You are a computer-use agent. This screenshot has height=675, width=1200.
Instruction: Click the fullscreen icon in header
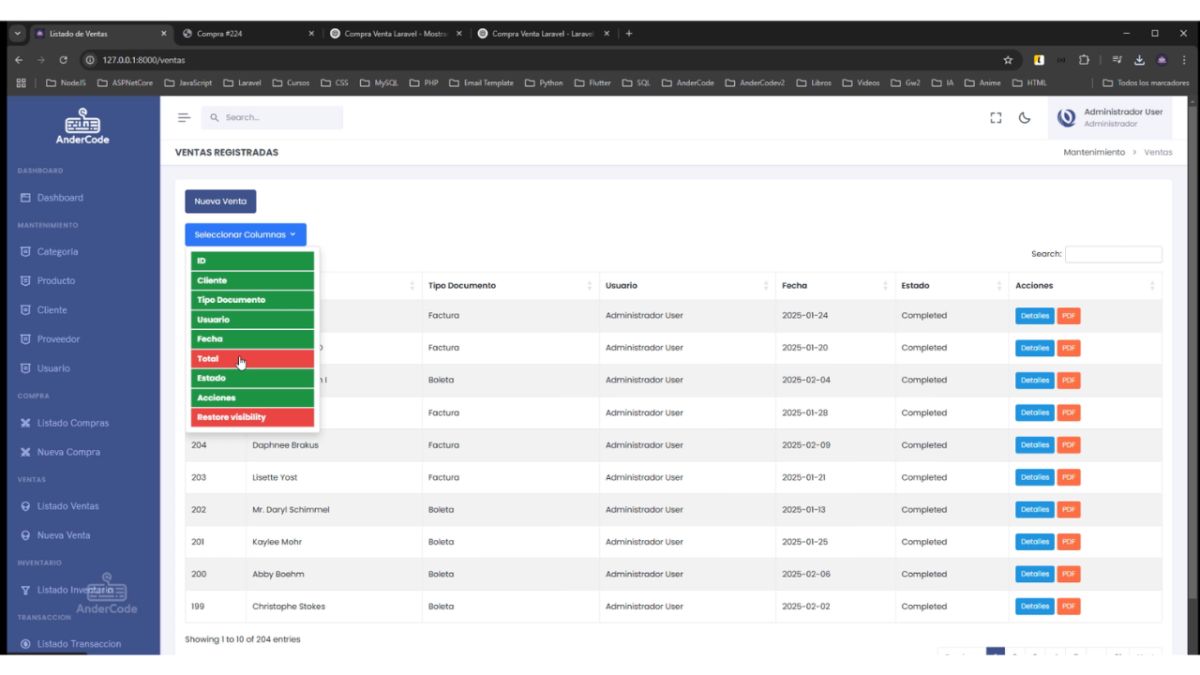pos(995,117)
